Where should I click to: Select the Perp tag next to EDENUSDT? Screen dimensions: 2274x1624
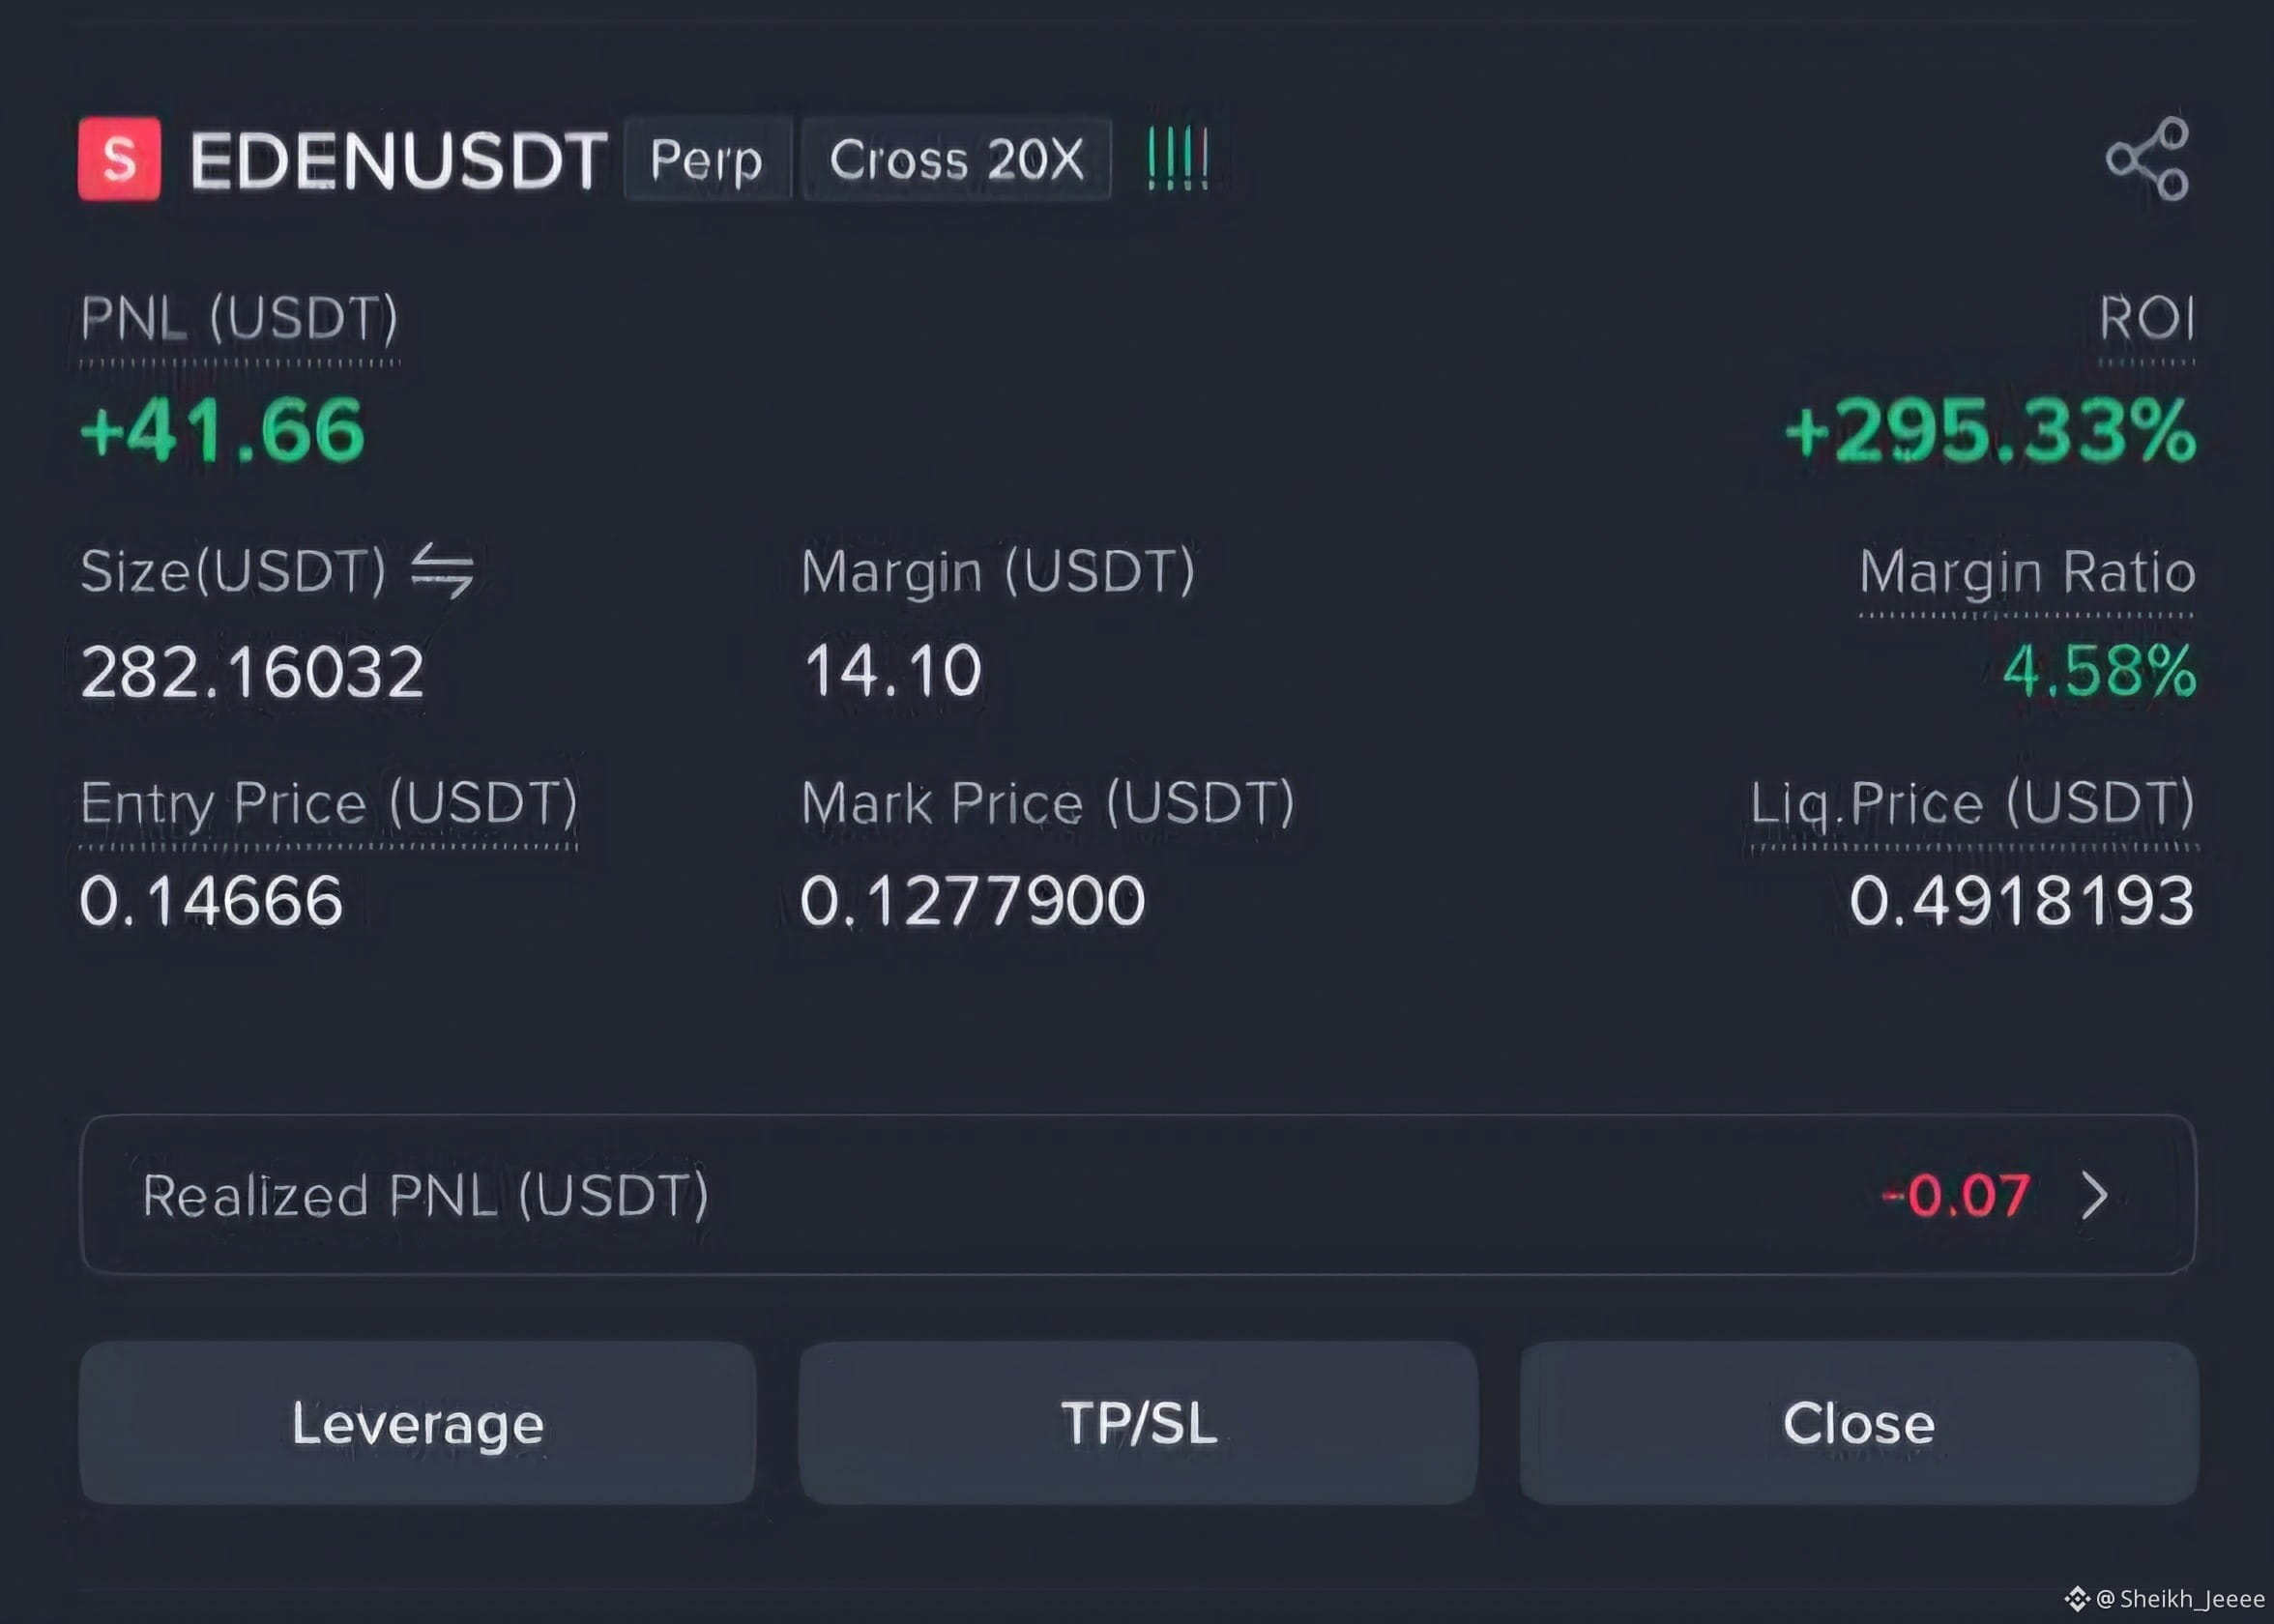[707, 159]
